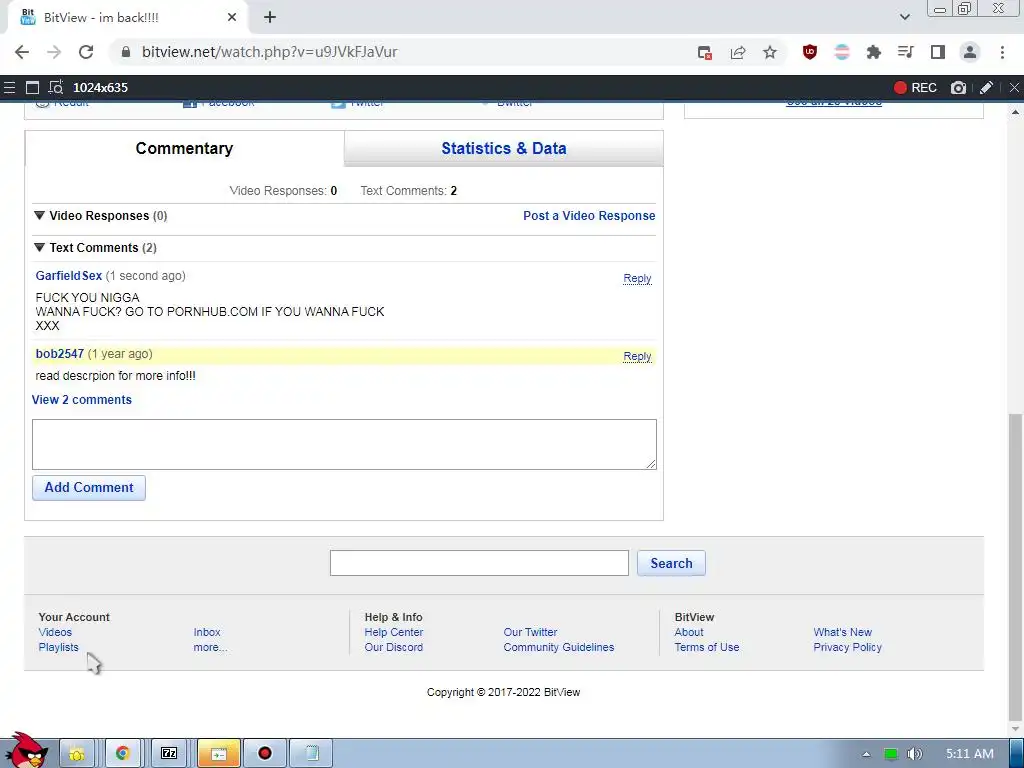The height and width of the screenshot is (768, 1024).
Task: Click the Search button
Action: tap(671, 563)
